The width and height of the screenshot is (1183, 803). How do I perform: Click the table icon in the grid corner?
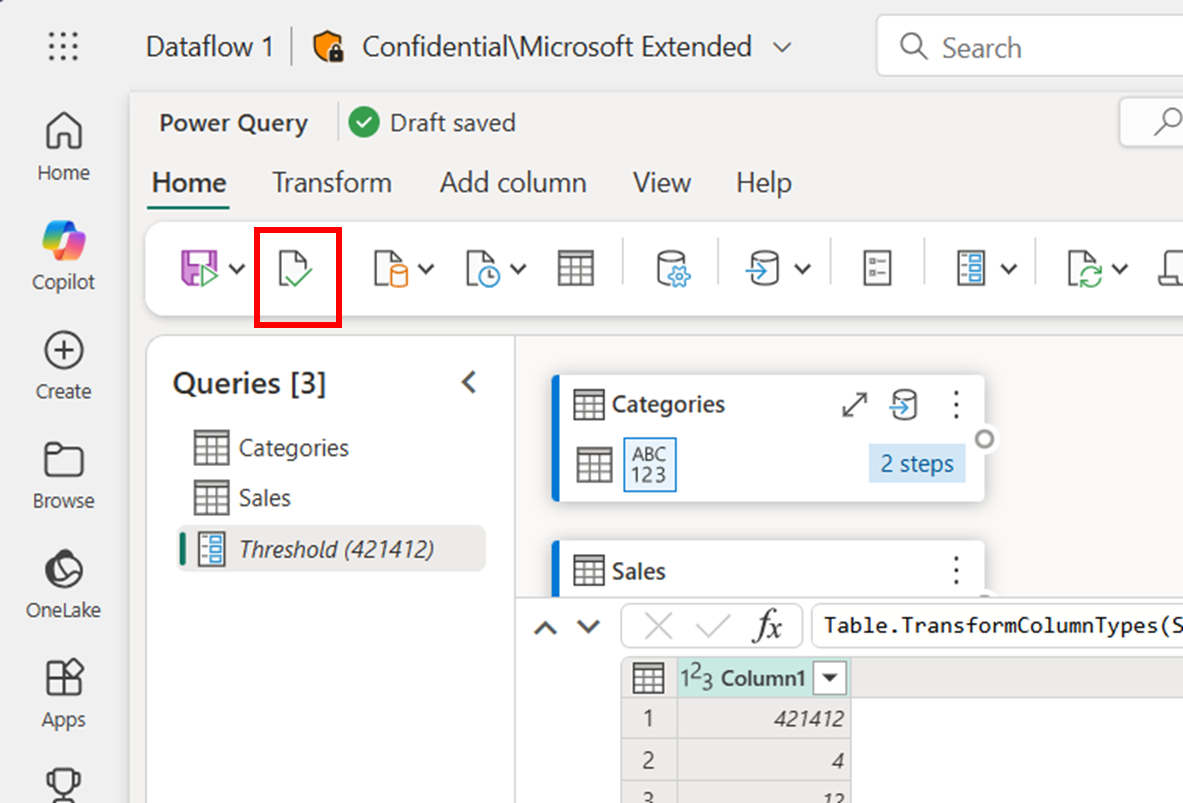point(648,677)
